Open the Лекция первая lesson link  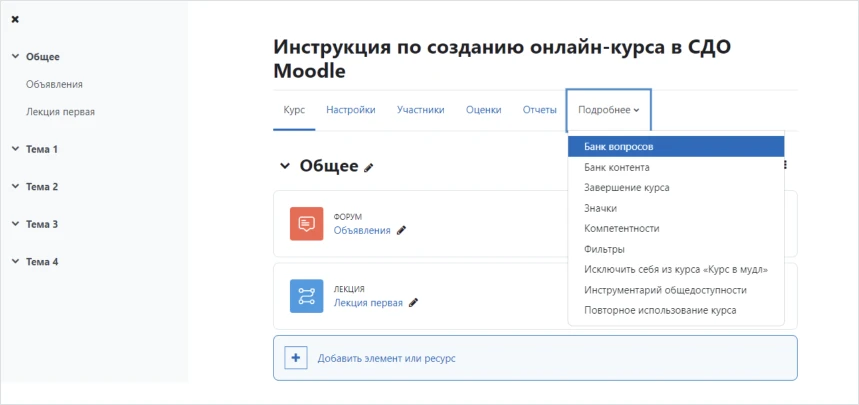[x=368, y=303]
